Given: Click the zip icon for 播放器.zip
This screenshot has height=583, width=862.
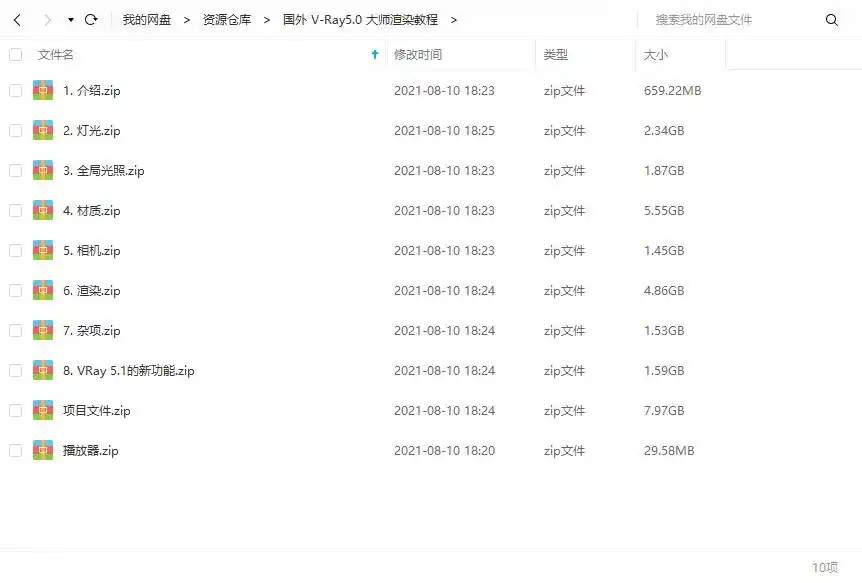Looking at the screenshot, I should tap(43, 451).
